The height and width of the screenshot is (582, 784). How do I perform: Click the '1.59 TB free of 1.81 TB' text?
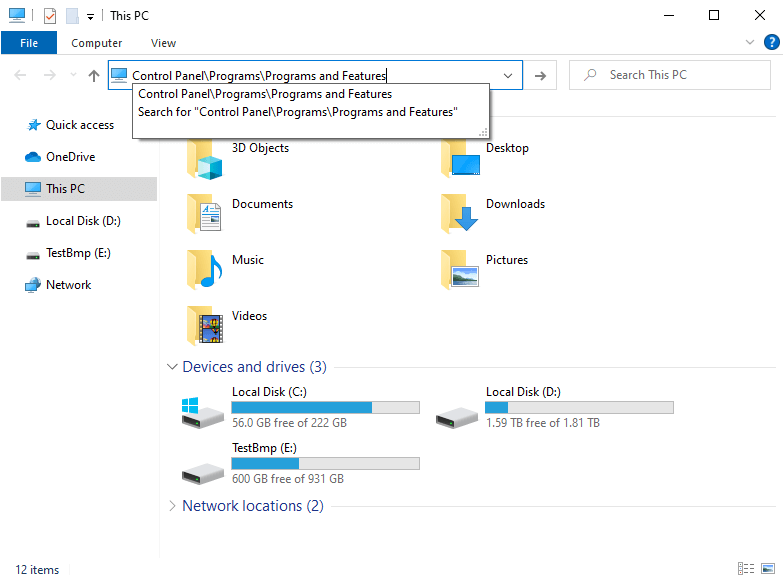coord(542,423)
